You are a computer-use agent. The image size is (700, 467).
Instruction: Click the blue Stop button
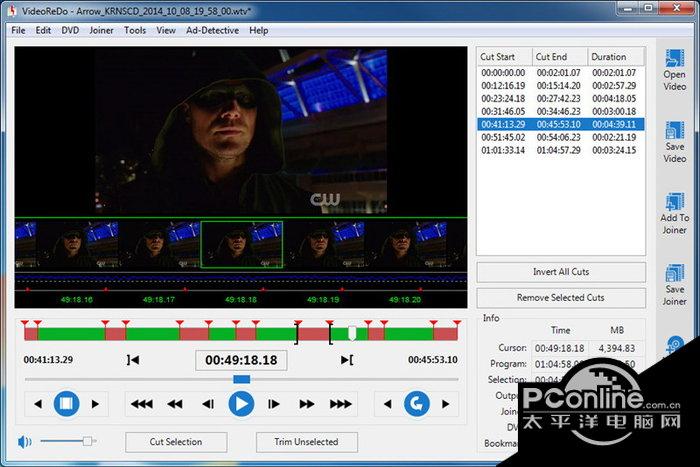pos(67,404)
